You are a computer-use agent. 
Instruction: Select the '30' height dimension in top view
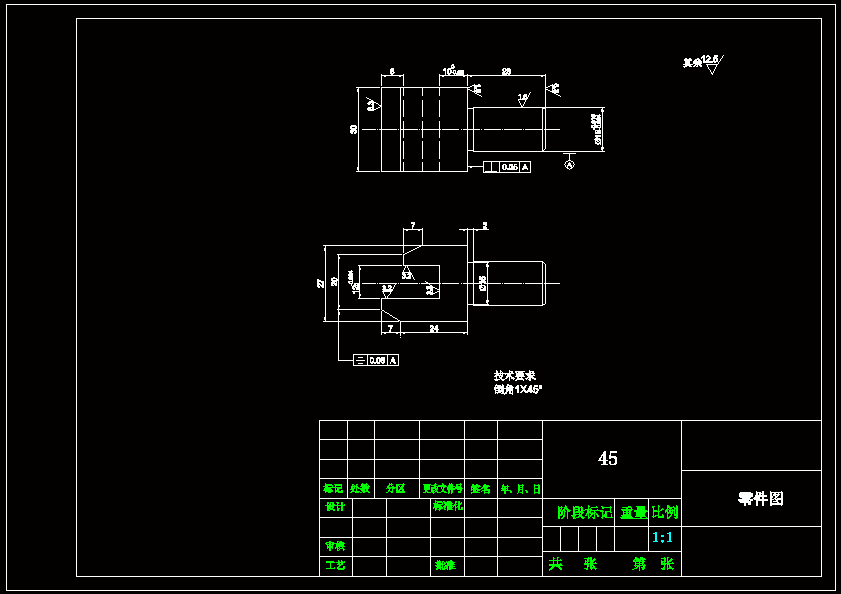point(353,129)
